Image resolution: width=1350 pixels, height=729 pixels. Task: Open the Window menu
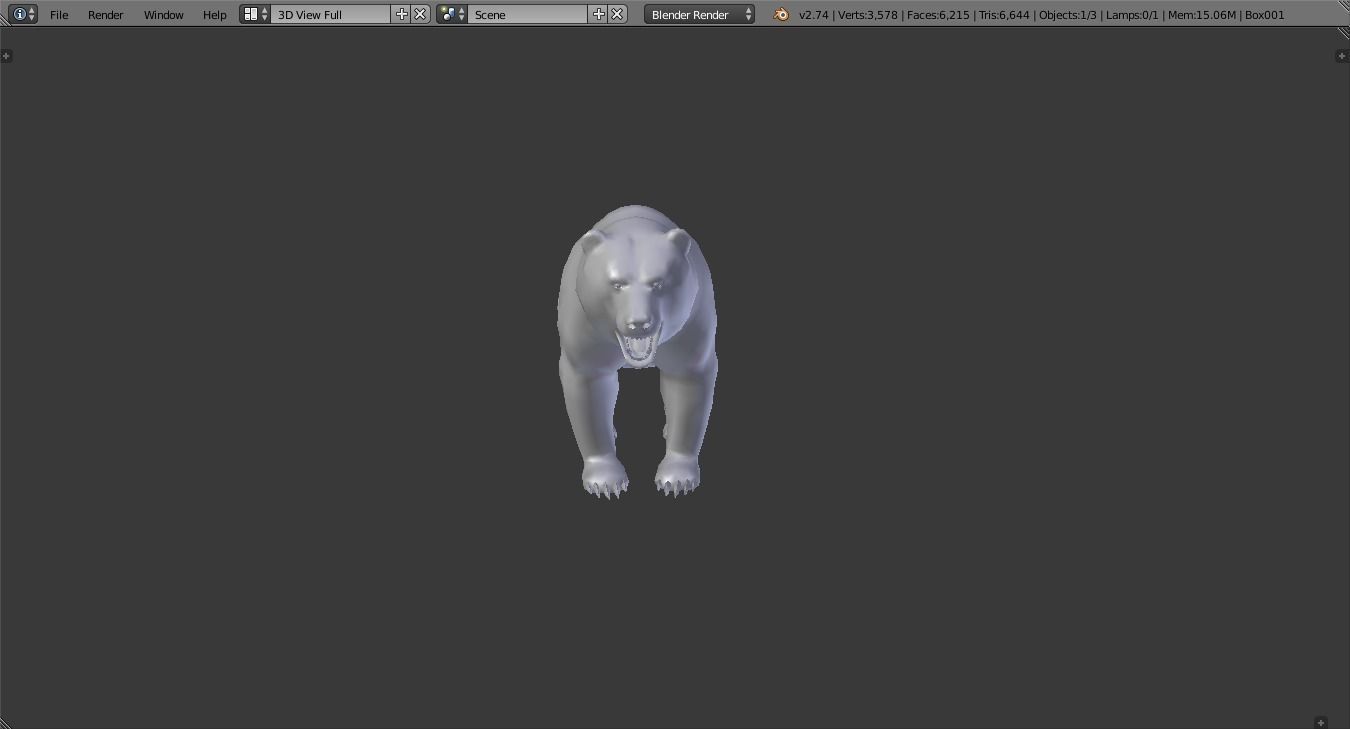click(163, 15)
